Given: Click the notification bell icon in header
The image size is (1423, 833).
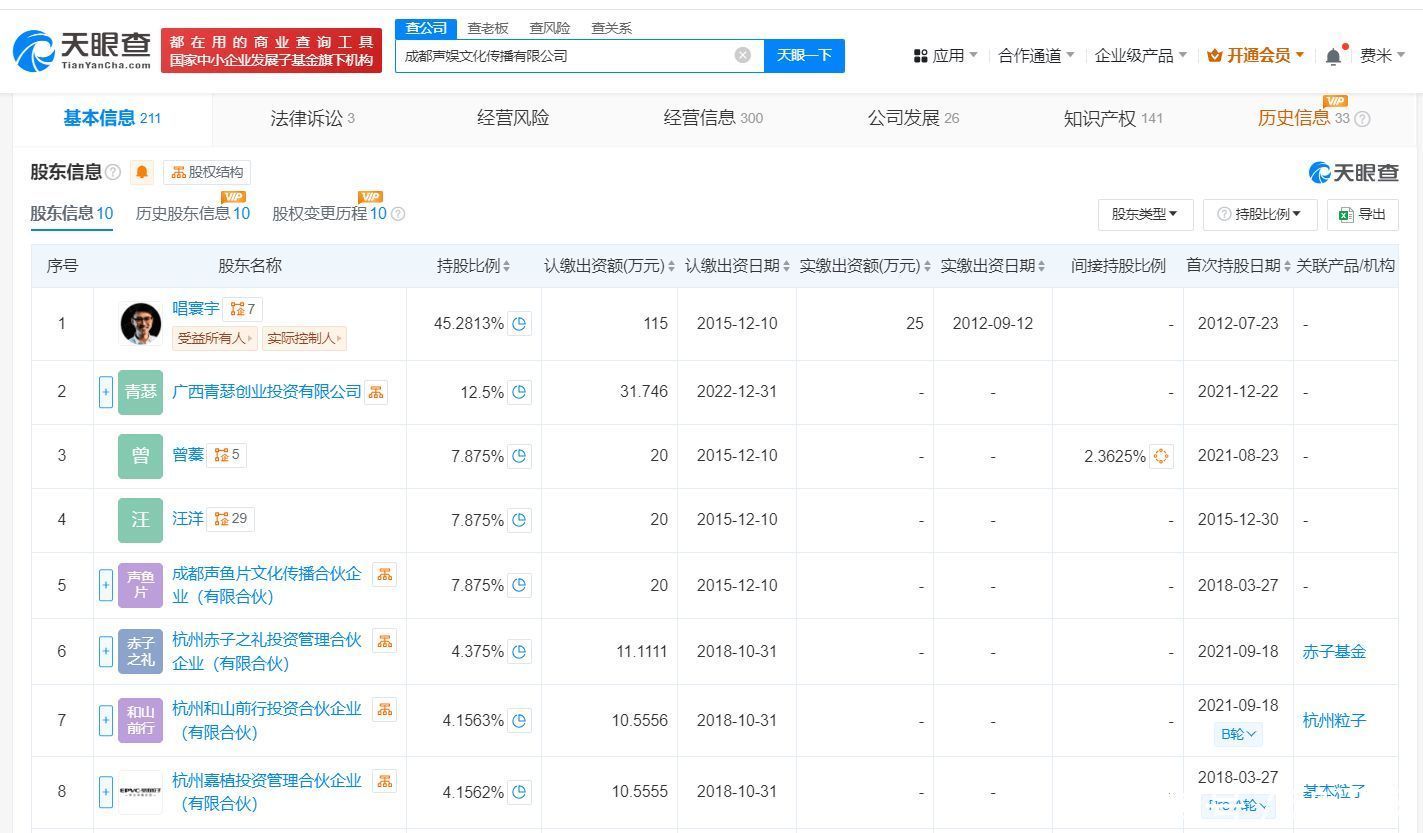Looking at the screenshot, I should click(x=1333, y=56).
